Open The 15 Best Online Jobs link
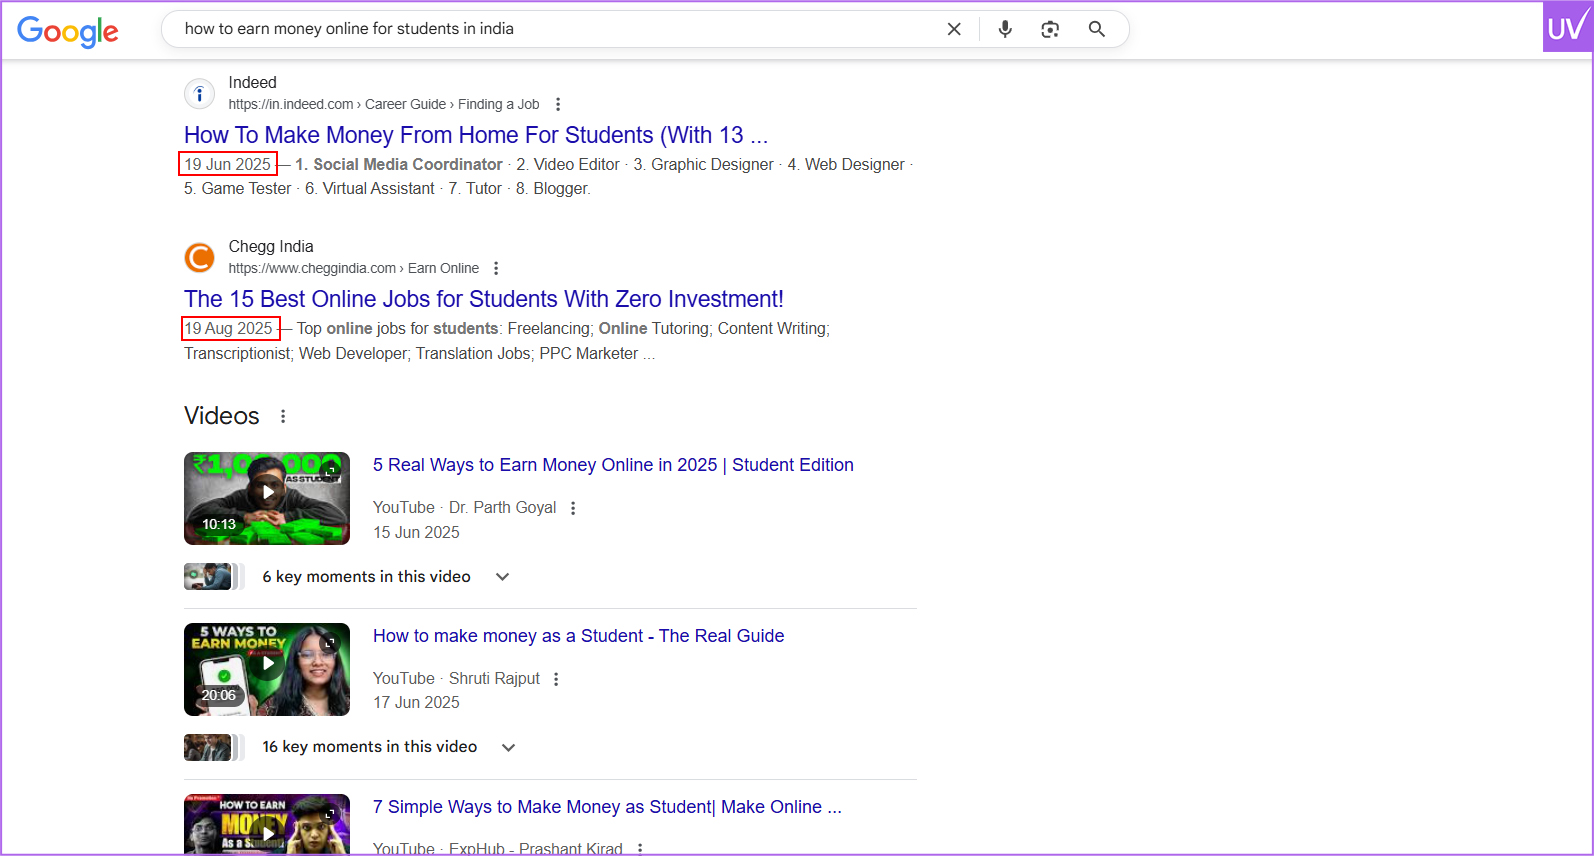 tap(483, 299)
